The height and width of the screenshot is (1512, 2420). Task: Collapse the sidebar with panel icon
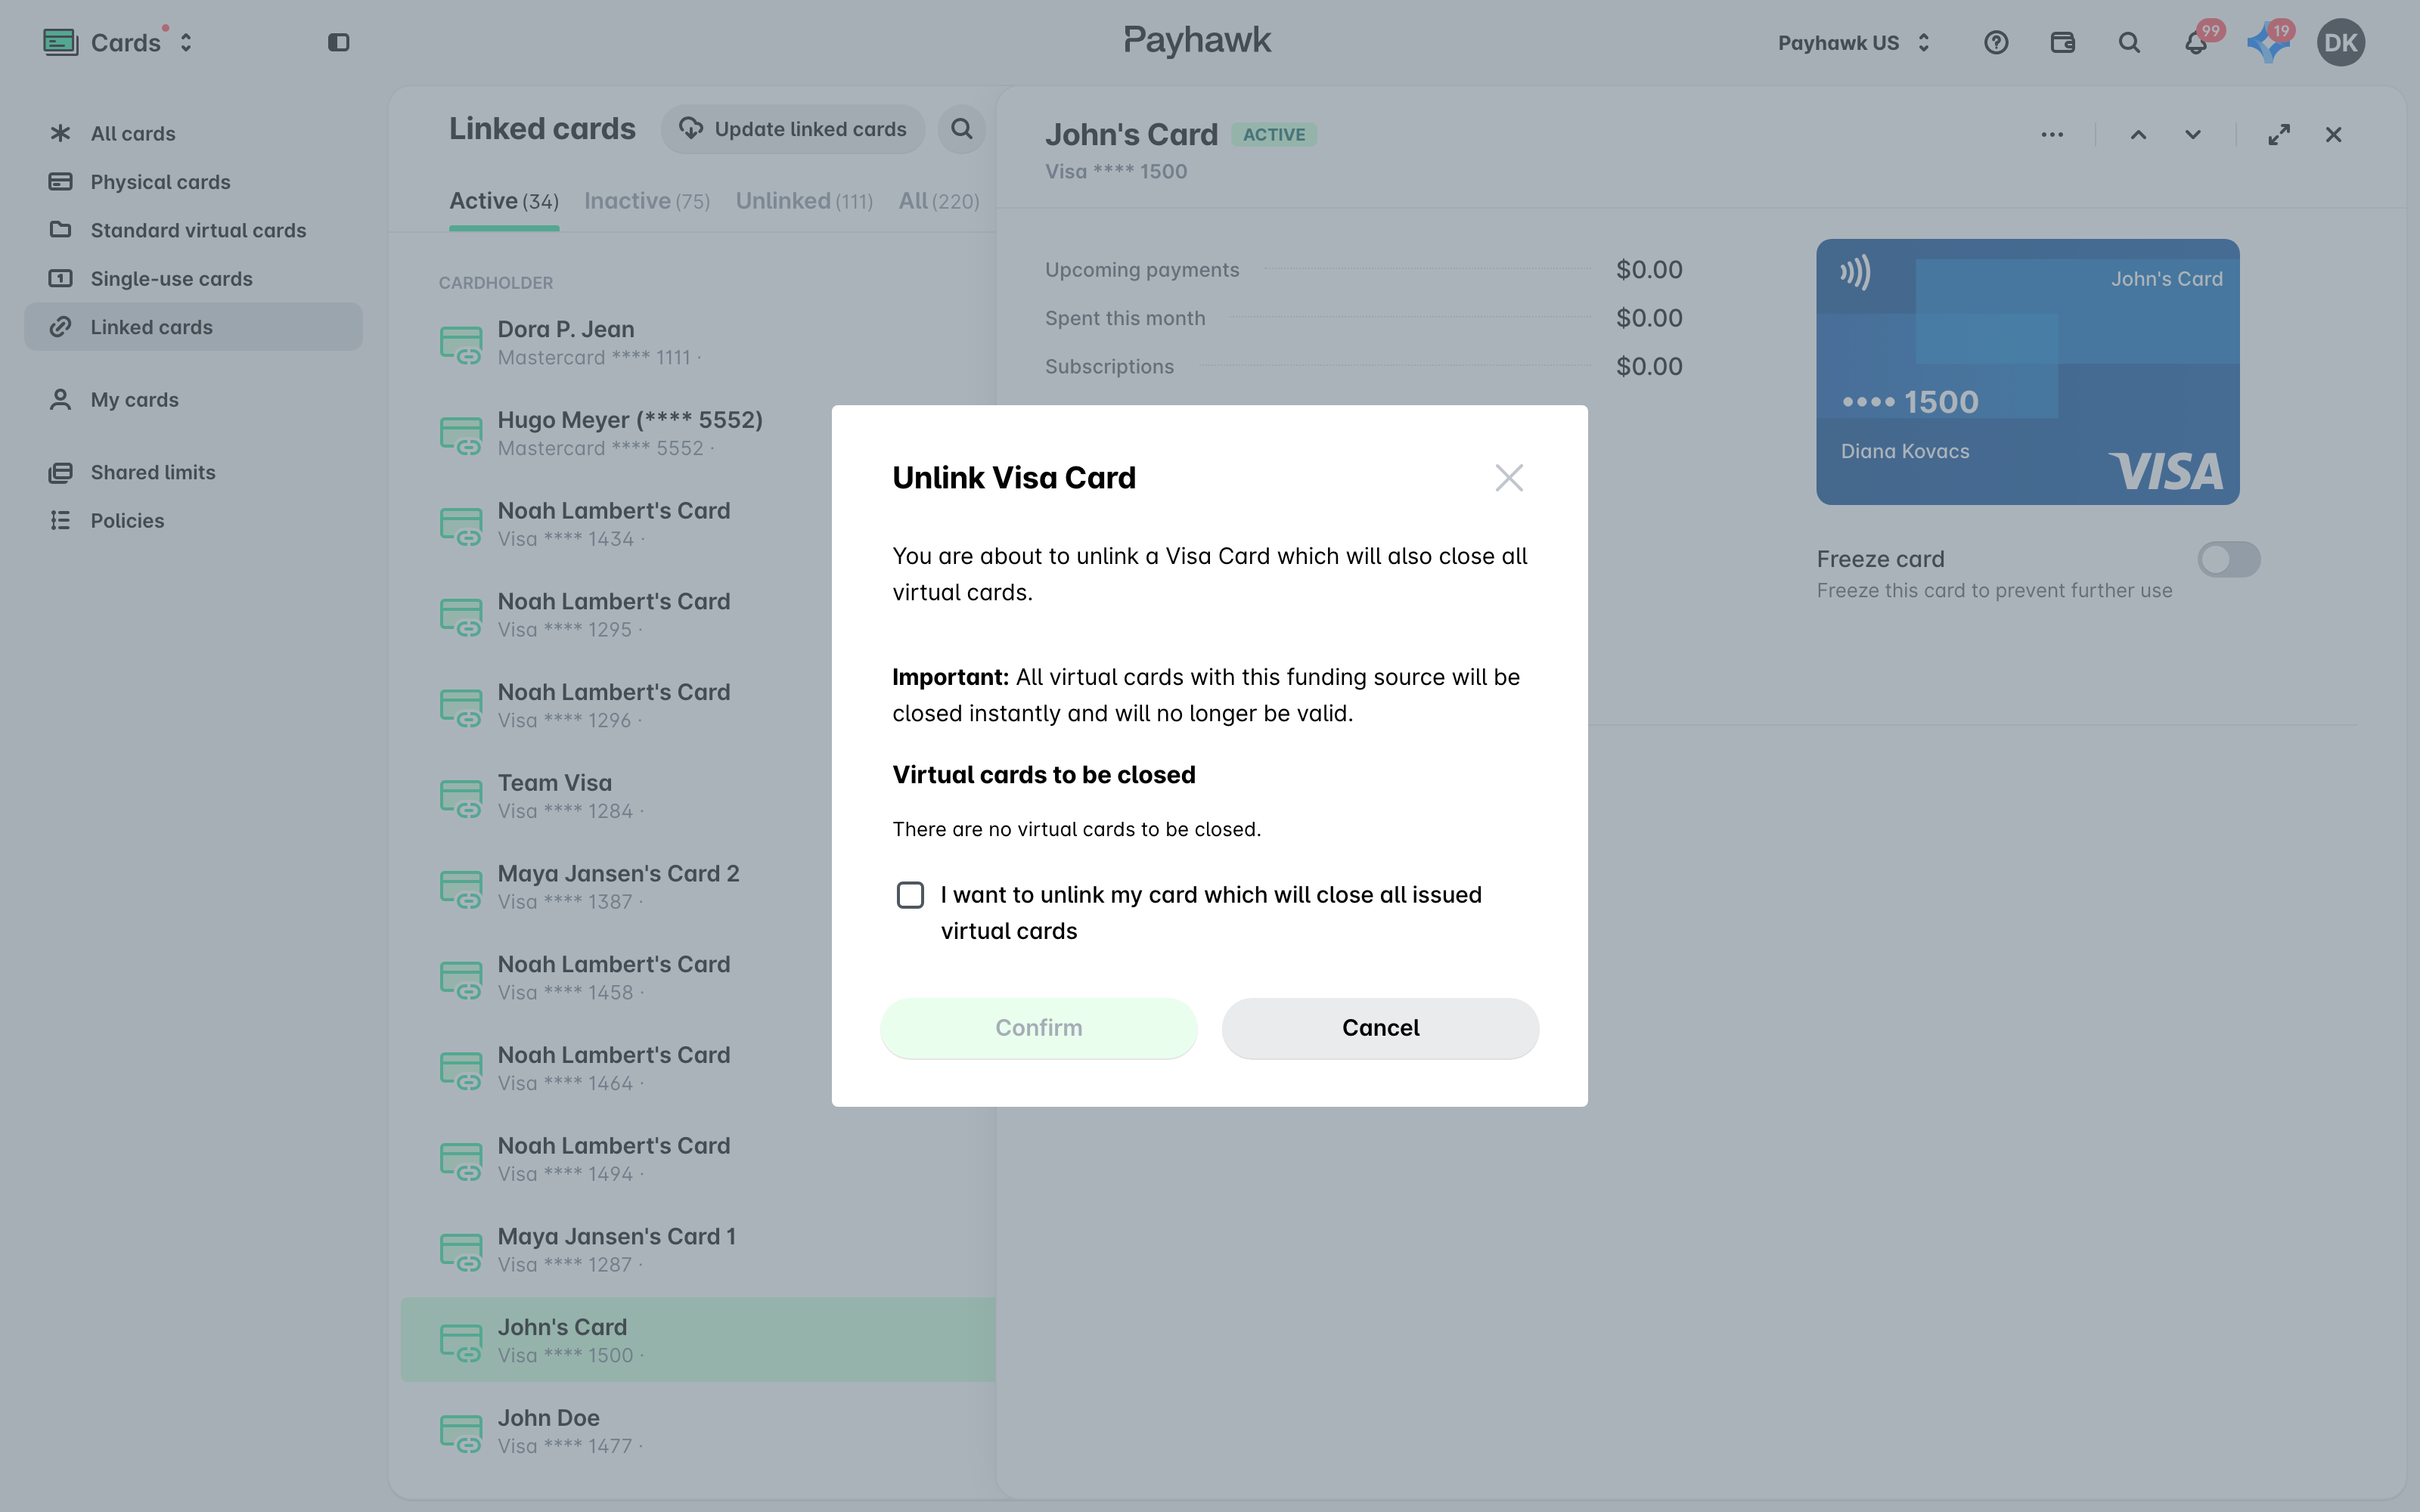tap(338, 43)
